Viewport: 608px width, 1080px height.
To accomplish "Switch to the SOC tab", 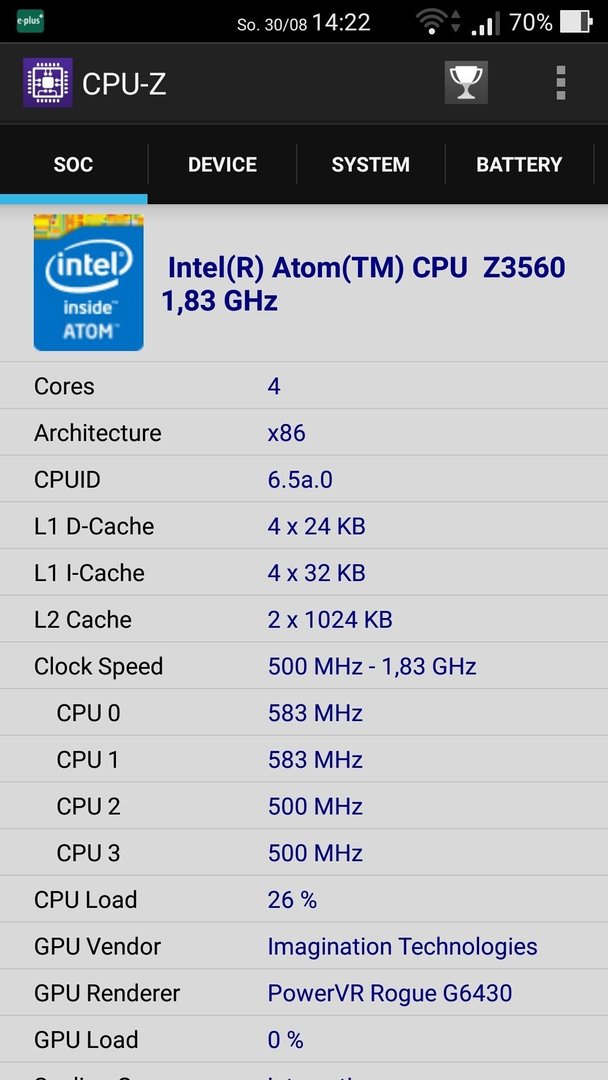I will pyautogui.click(x=74, y=165).
